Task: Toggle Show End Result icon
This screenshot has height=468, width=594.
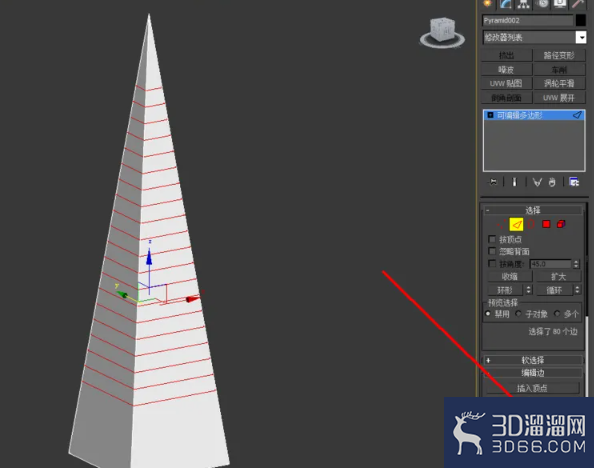Action: point(514,182)
